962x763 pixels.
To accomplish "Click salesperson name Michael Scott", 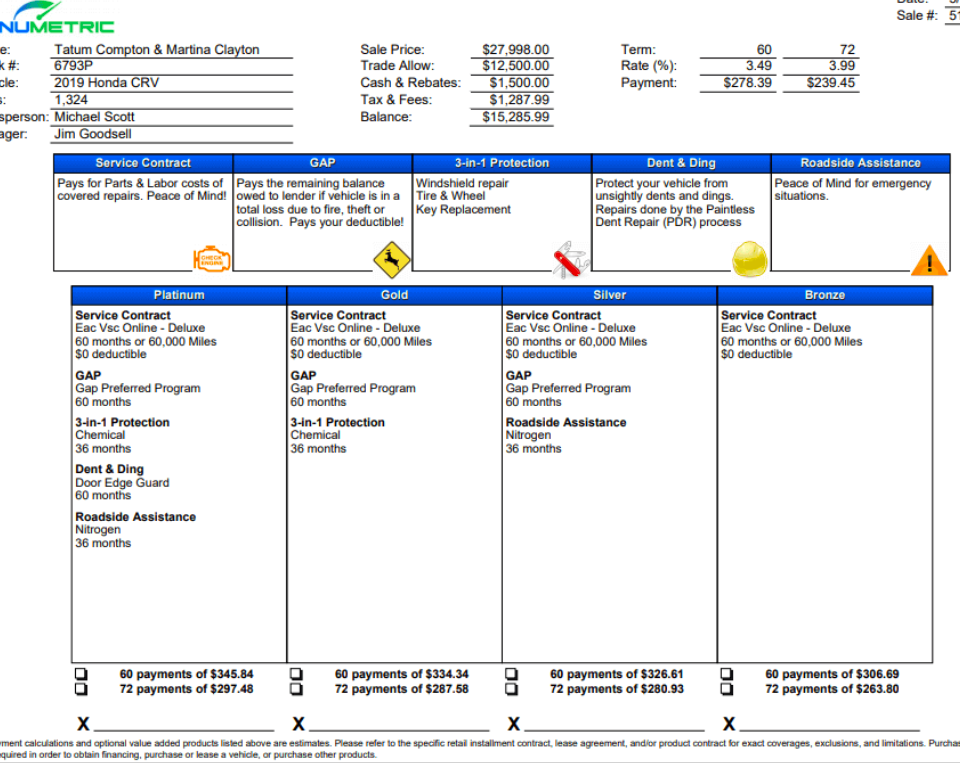I will [x=94, y=117].
